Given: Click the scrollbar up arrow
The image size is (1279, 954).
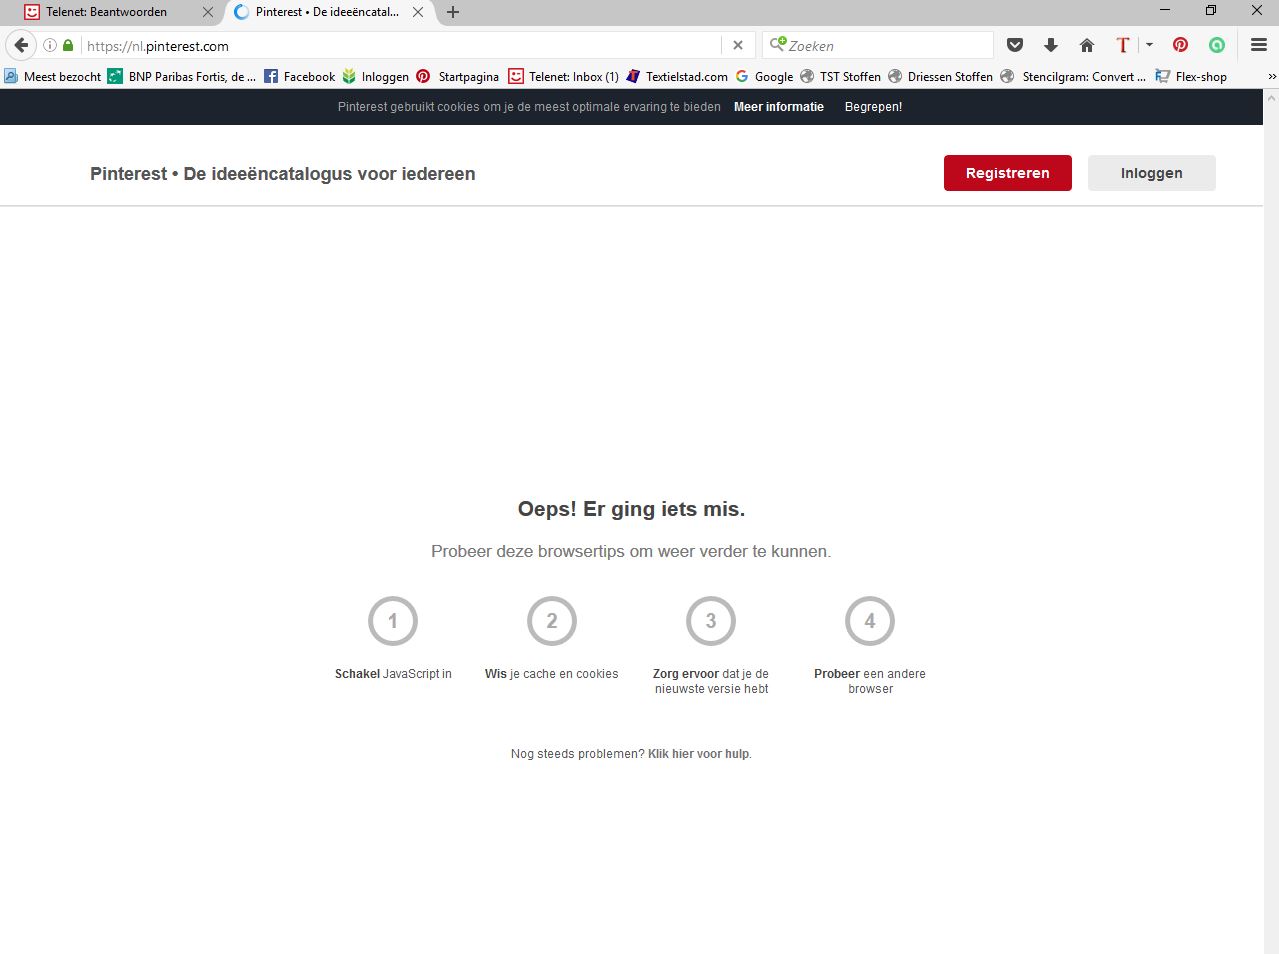Looking at the screenshot, I should click(x=1271, y=96).
